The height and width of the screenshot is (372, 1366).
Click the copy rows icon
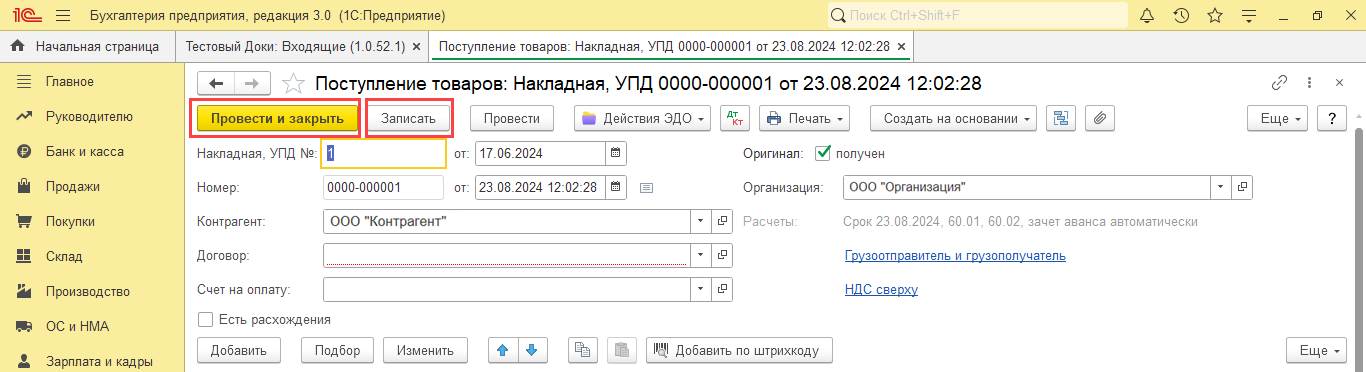(x=582, y=350)
